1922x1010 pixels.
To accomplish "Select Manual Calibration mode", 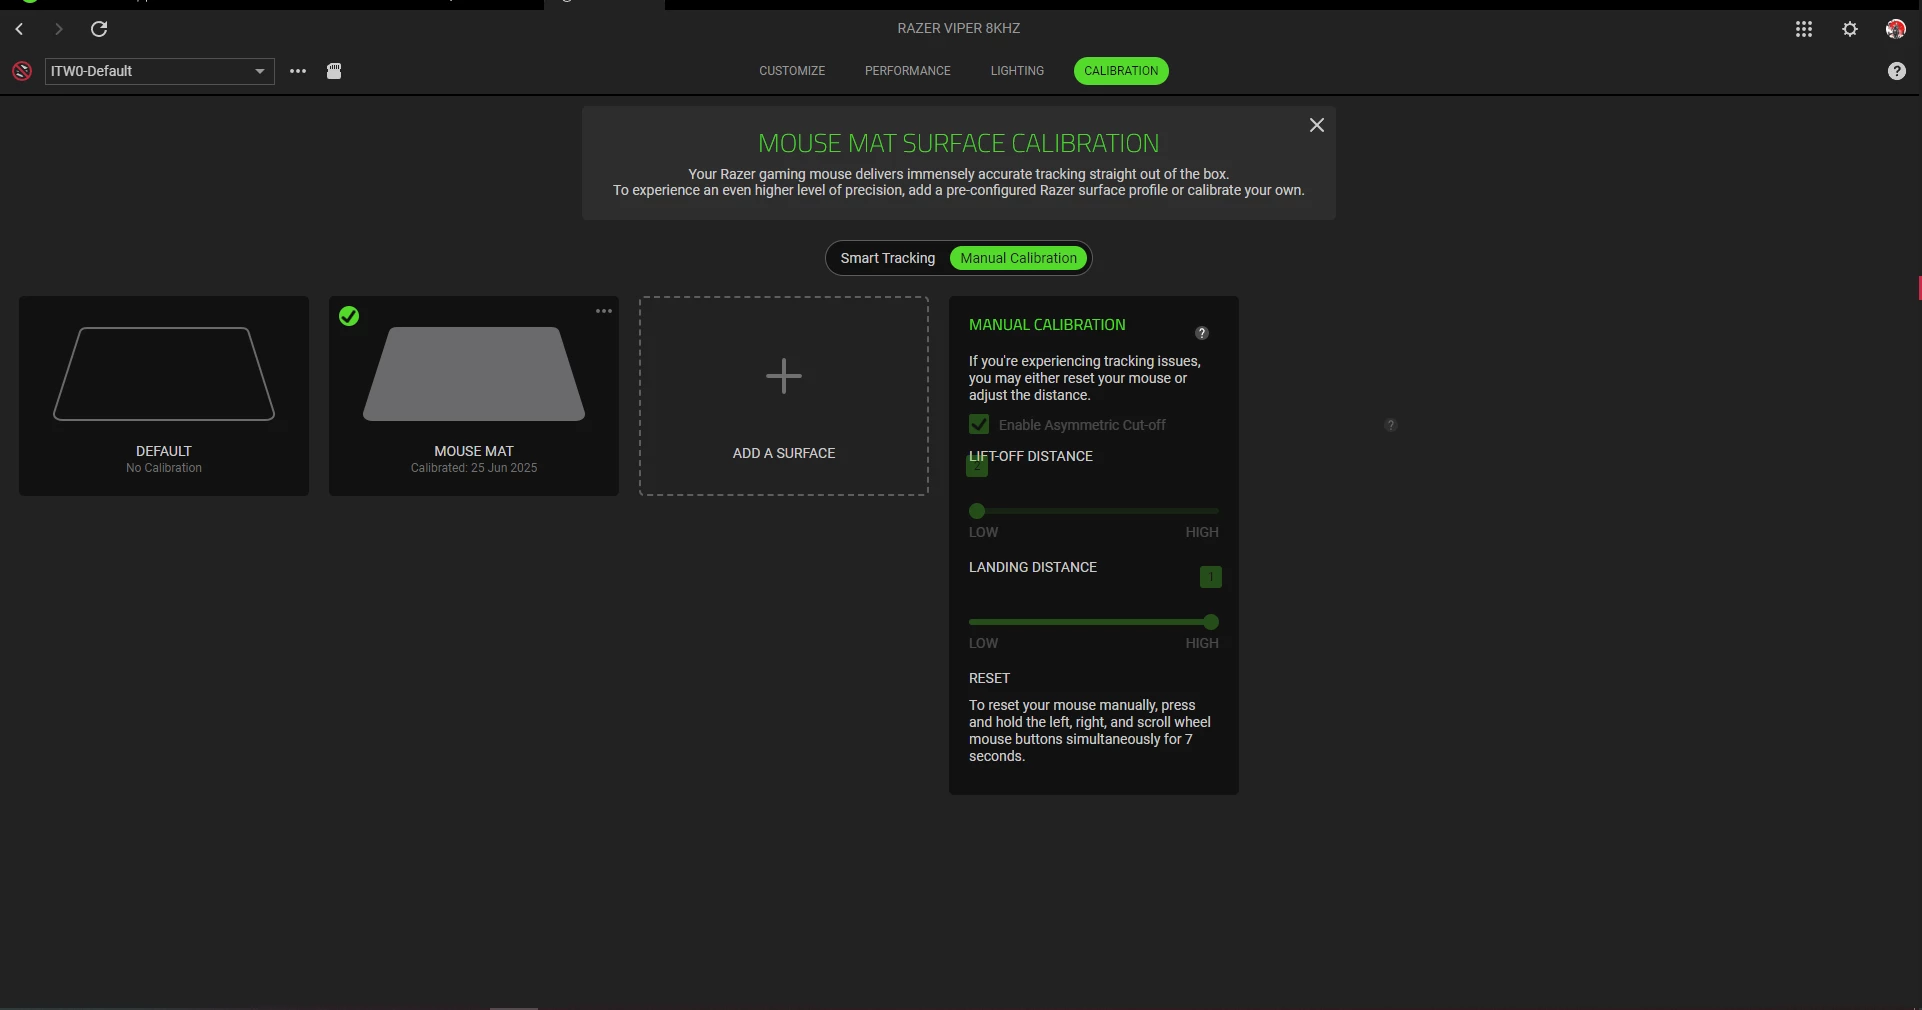I will point(1019,258).
